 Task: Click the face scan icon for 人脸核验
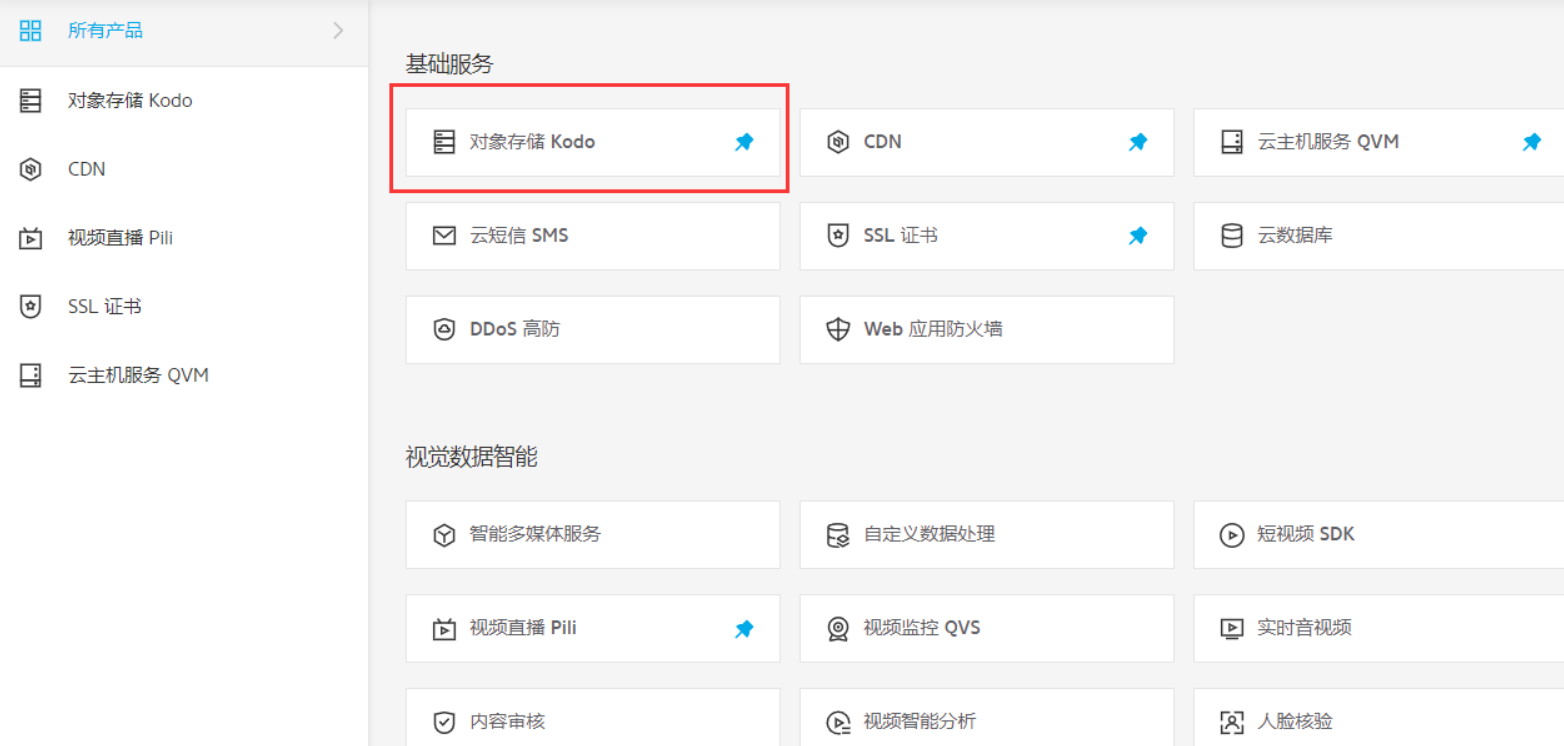coord(1232,722)
